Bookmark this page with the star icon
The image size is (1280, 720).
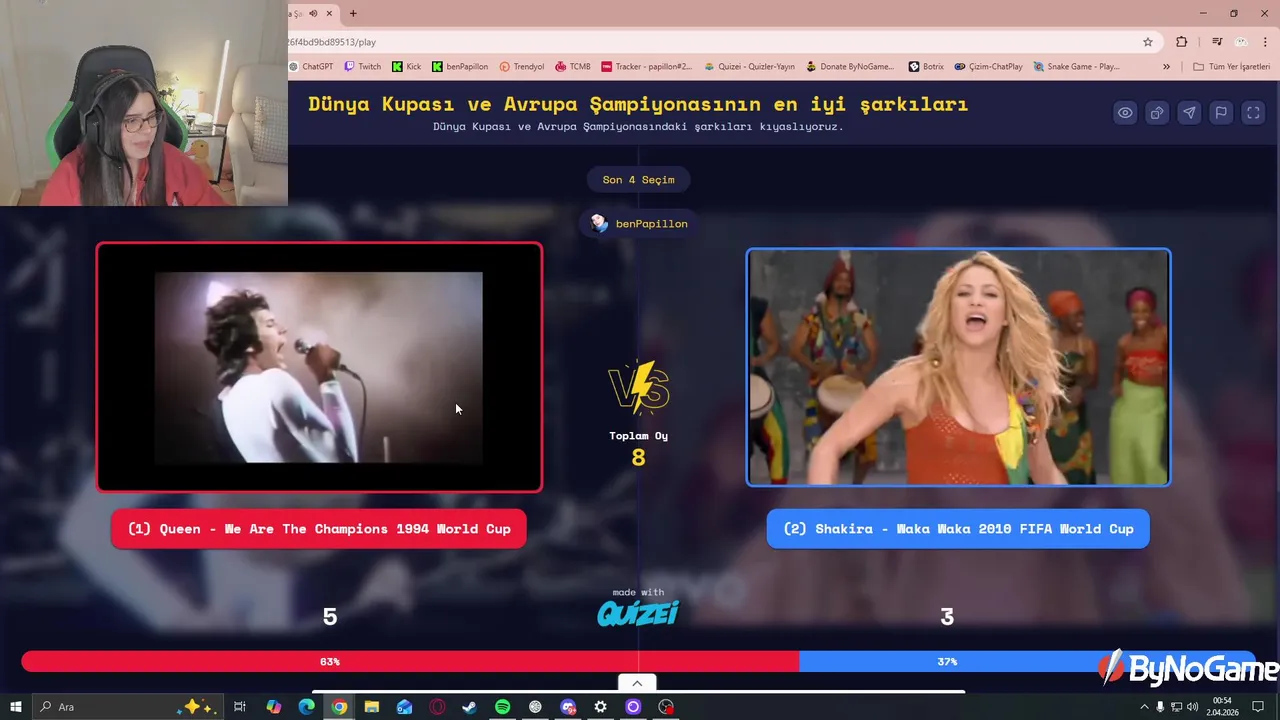coord(1148,42)
